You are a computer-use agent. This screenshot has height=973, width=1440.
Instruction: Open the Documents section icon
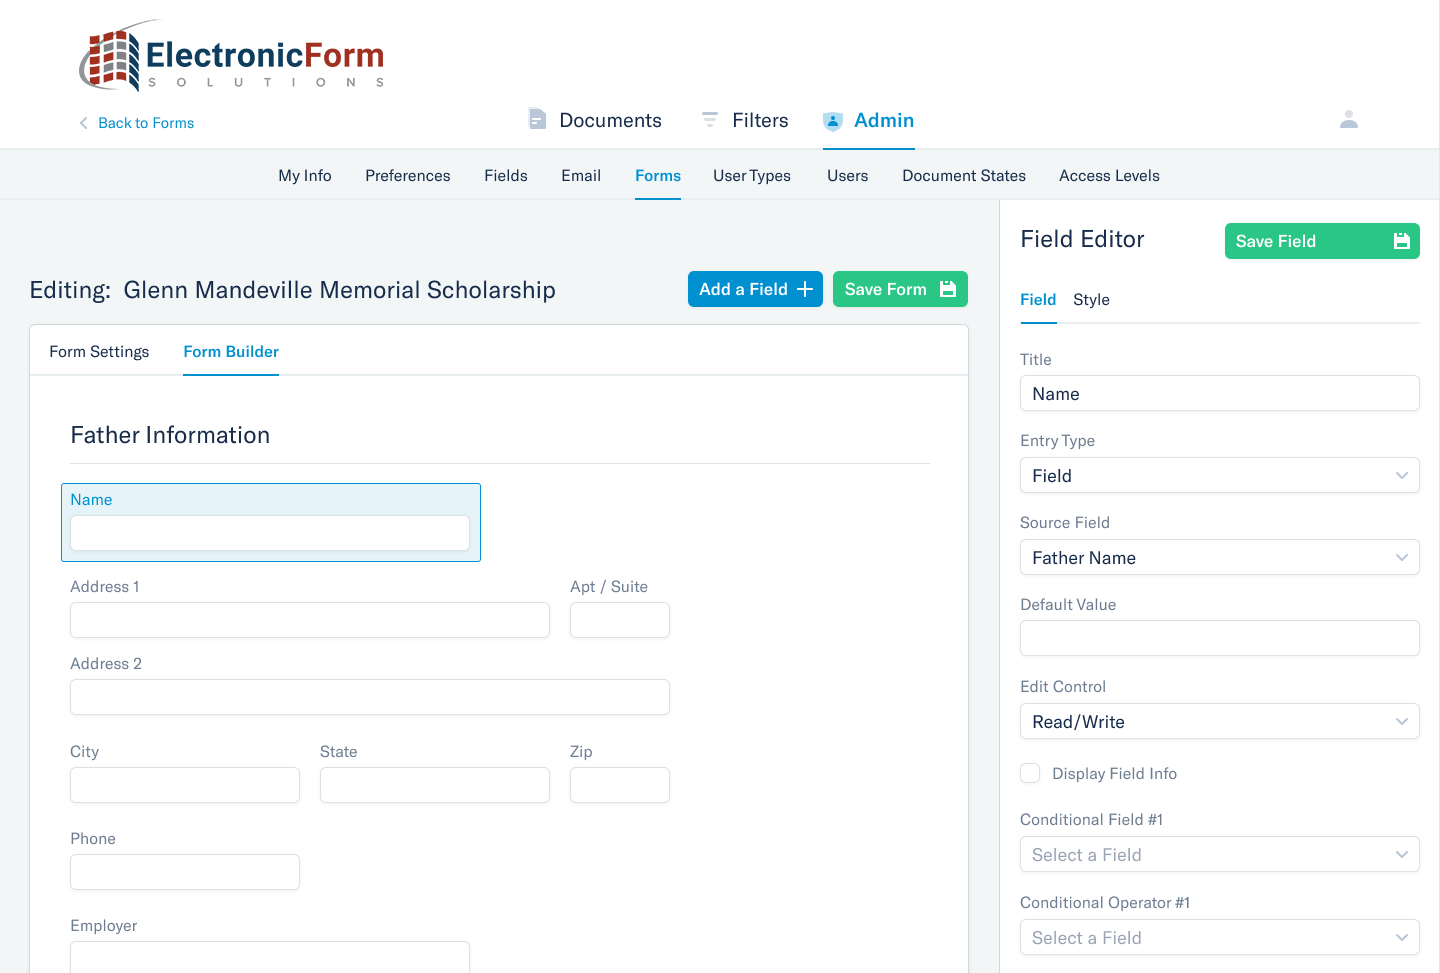click(537, 119)
